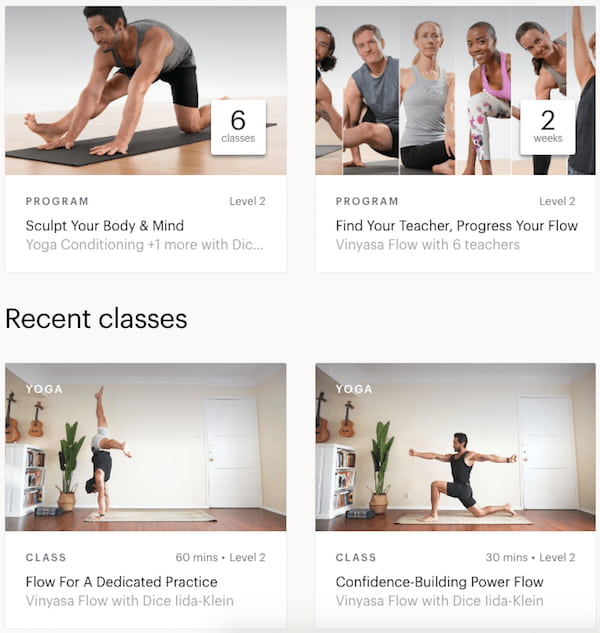Click the 6 classes badge
Viewport: 600px width, 633px height.
[238, 127]
